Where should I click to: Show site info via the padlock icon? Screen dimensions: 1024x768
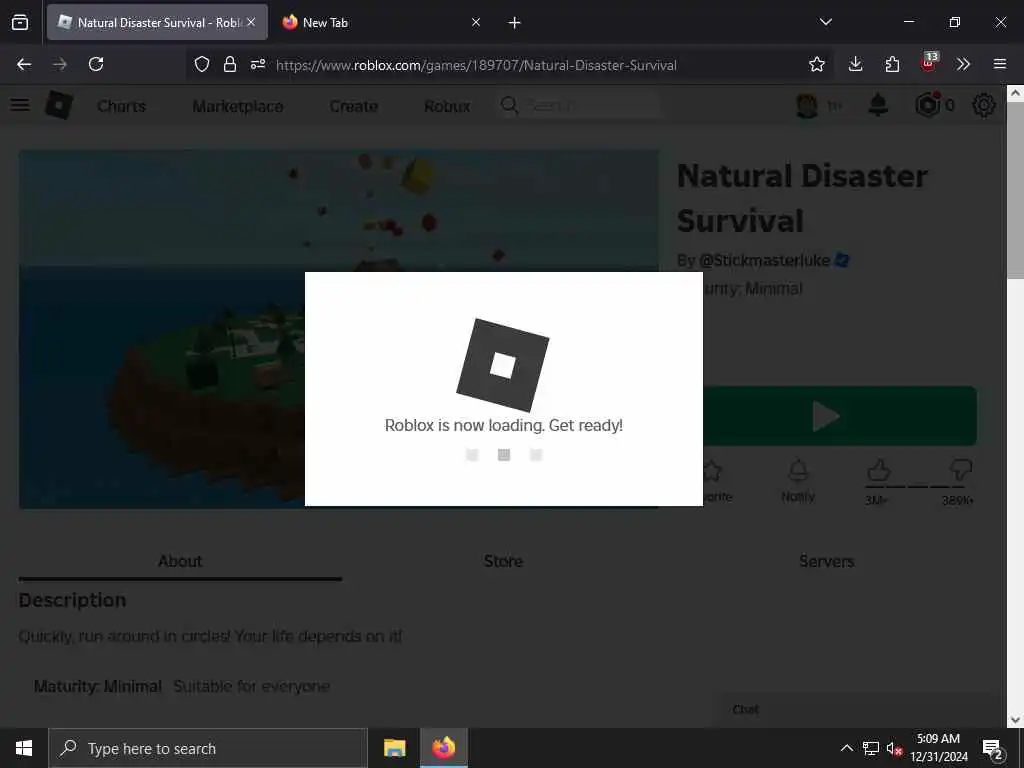(230, 64)
